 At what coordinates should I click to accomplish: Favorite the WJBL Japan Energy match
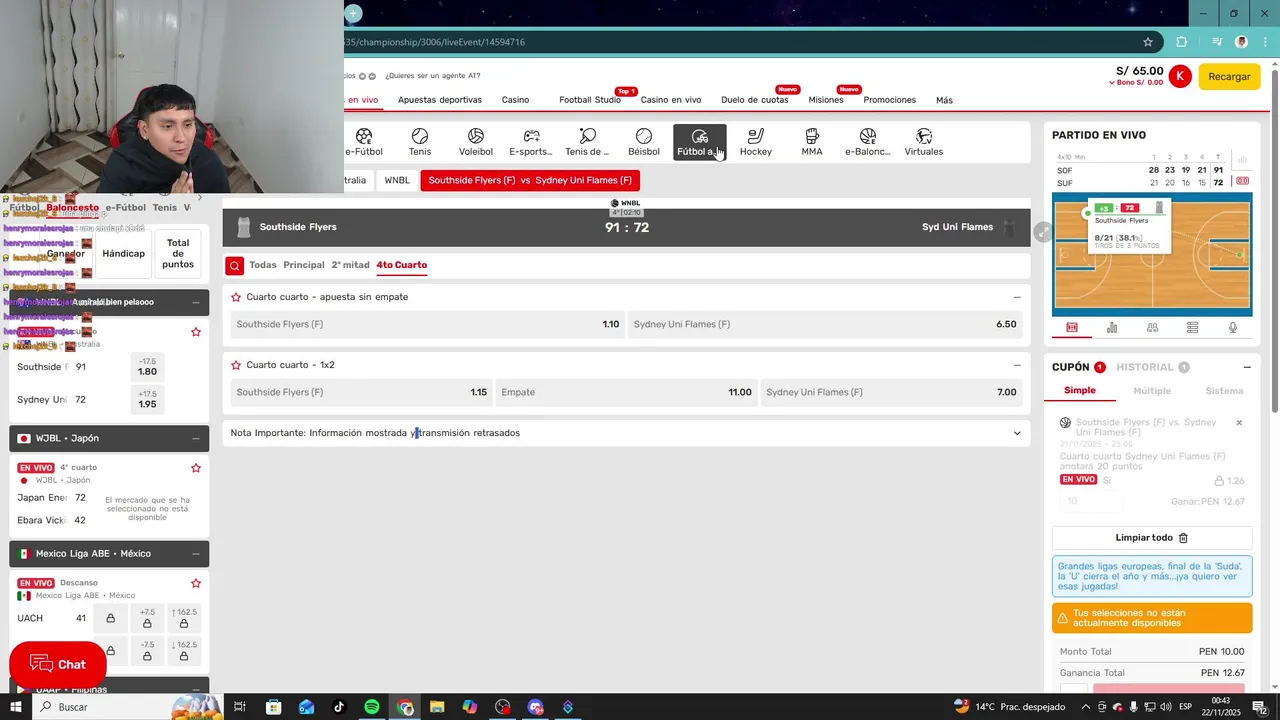[196, 468]
